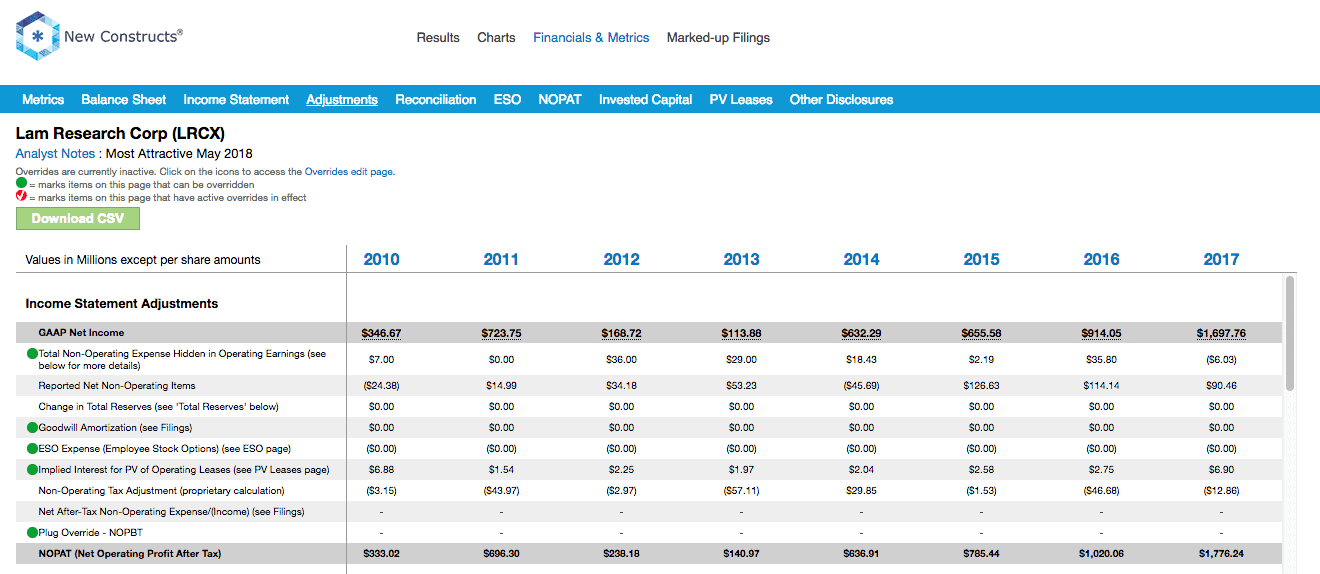Viewport: 1320px width, 574px height.
Task: Click the red checkmark active-override legend icon
Action: [21, 197]
